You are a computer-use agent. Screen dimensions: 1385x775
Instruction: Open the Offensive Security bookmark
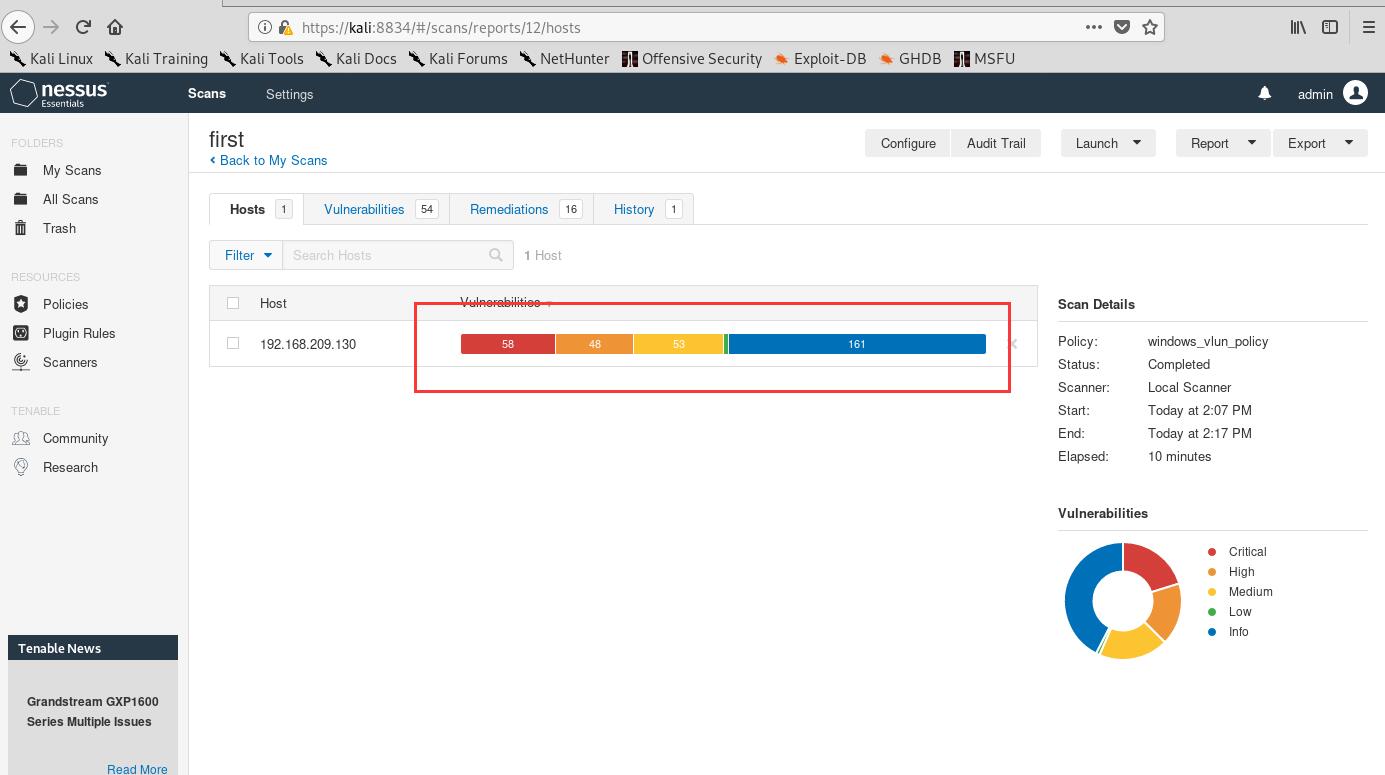click(691, 58)
